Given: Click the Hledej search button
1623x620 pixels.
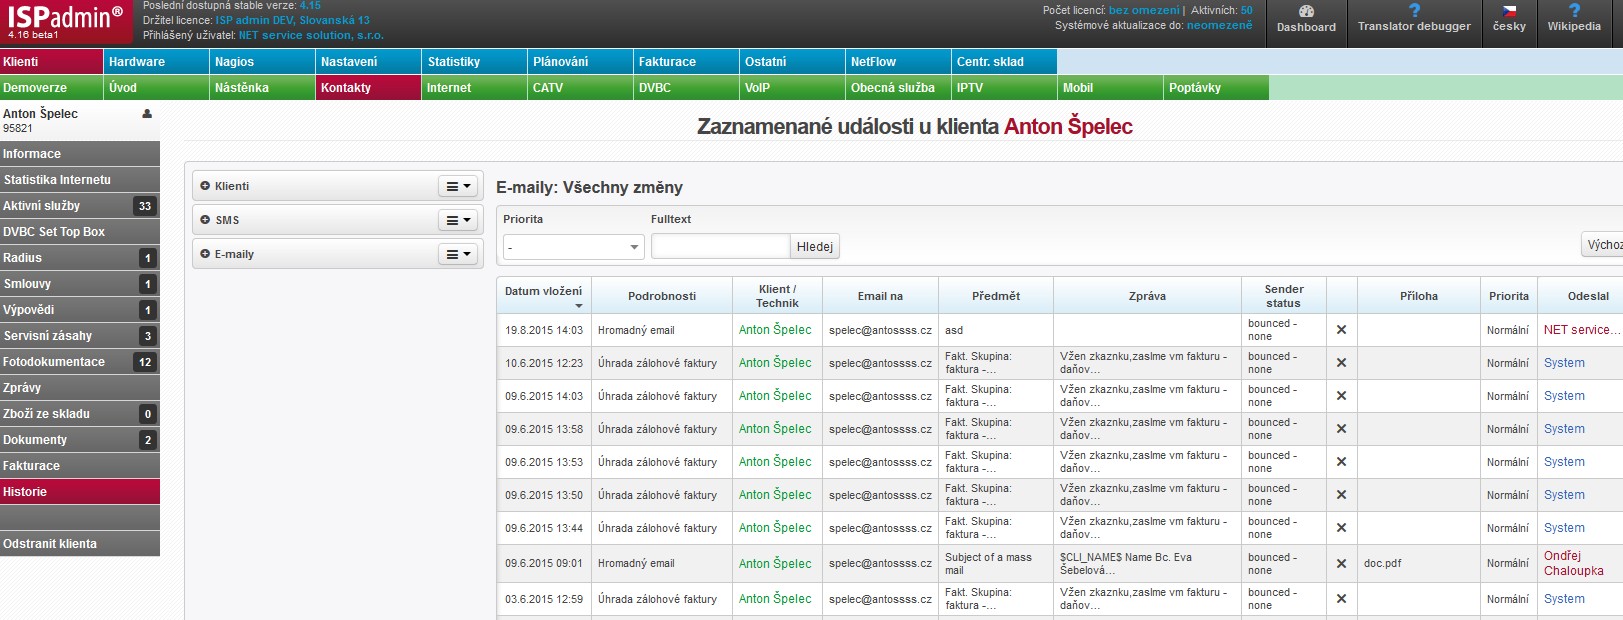Looking at the screenshot, I should click(x=814, y=246).
